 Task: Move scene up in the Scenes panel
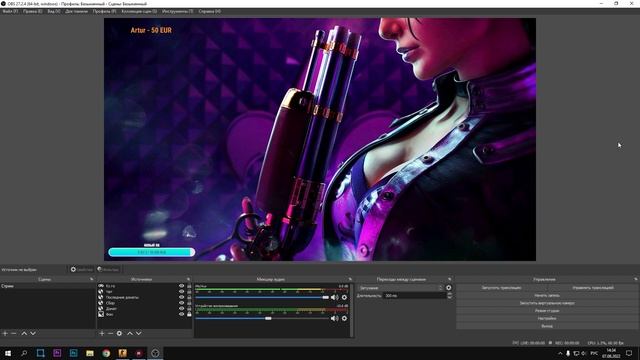(x=24, y=333)
